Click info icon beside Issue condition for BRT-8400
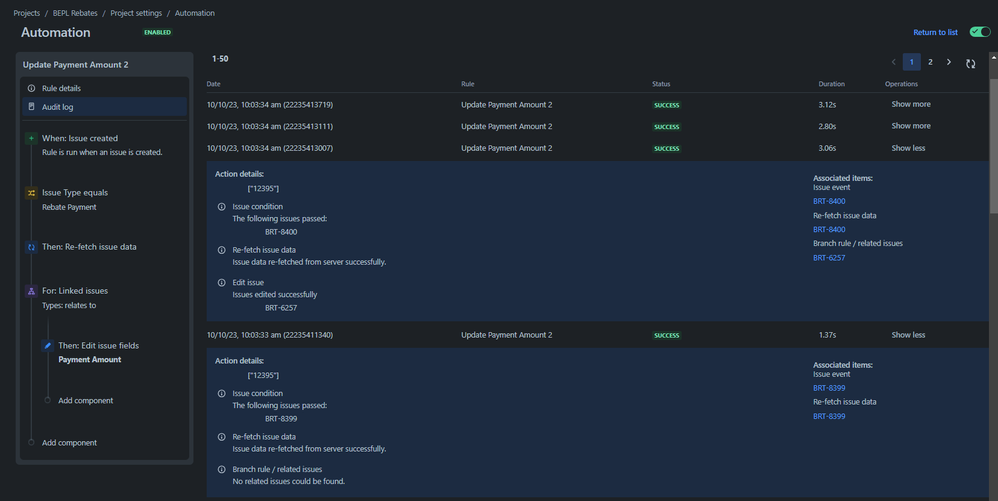 pos(221,207)
